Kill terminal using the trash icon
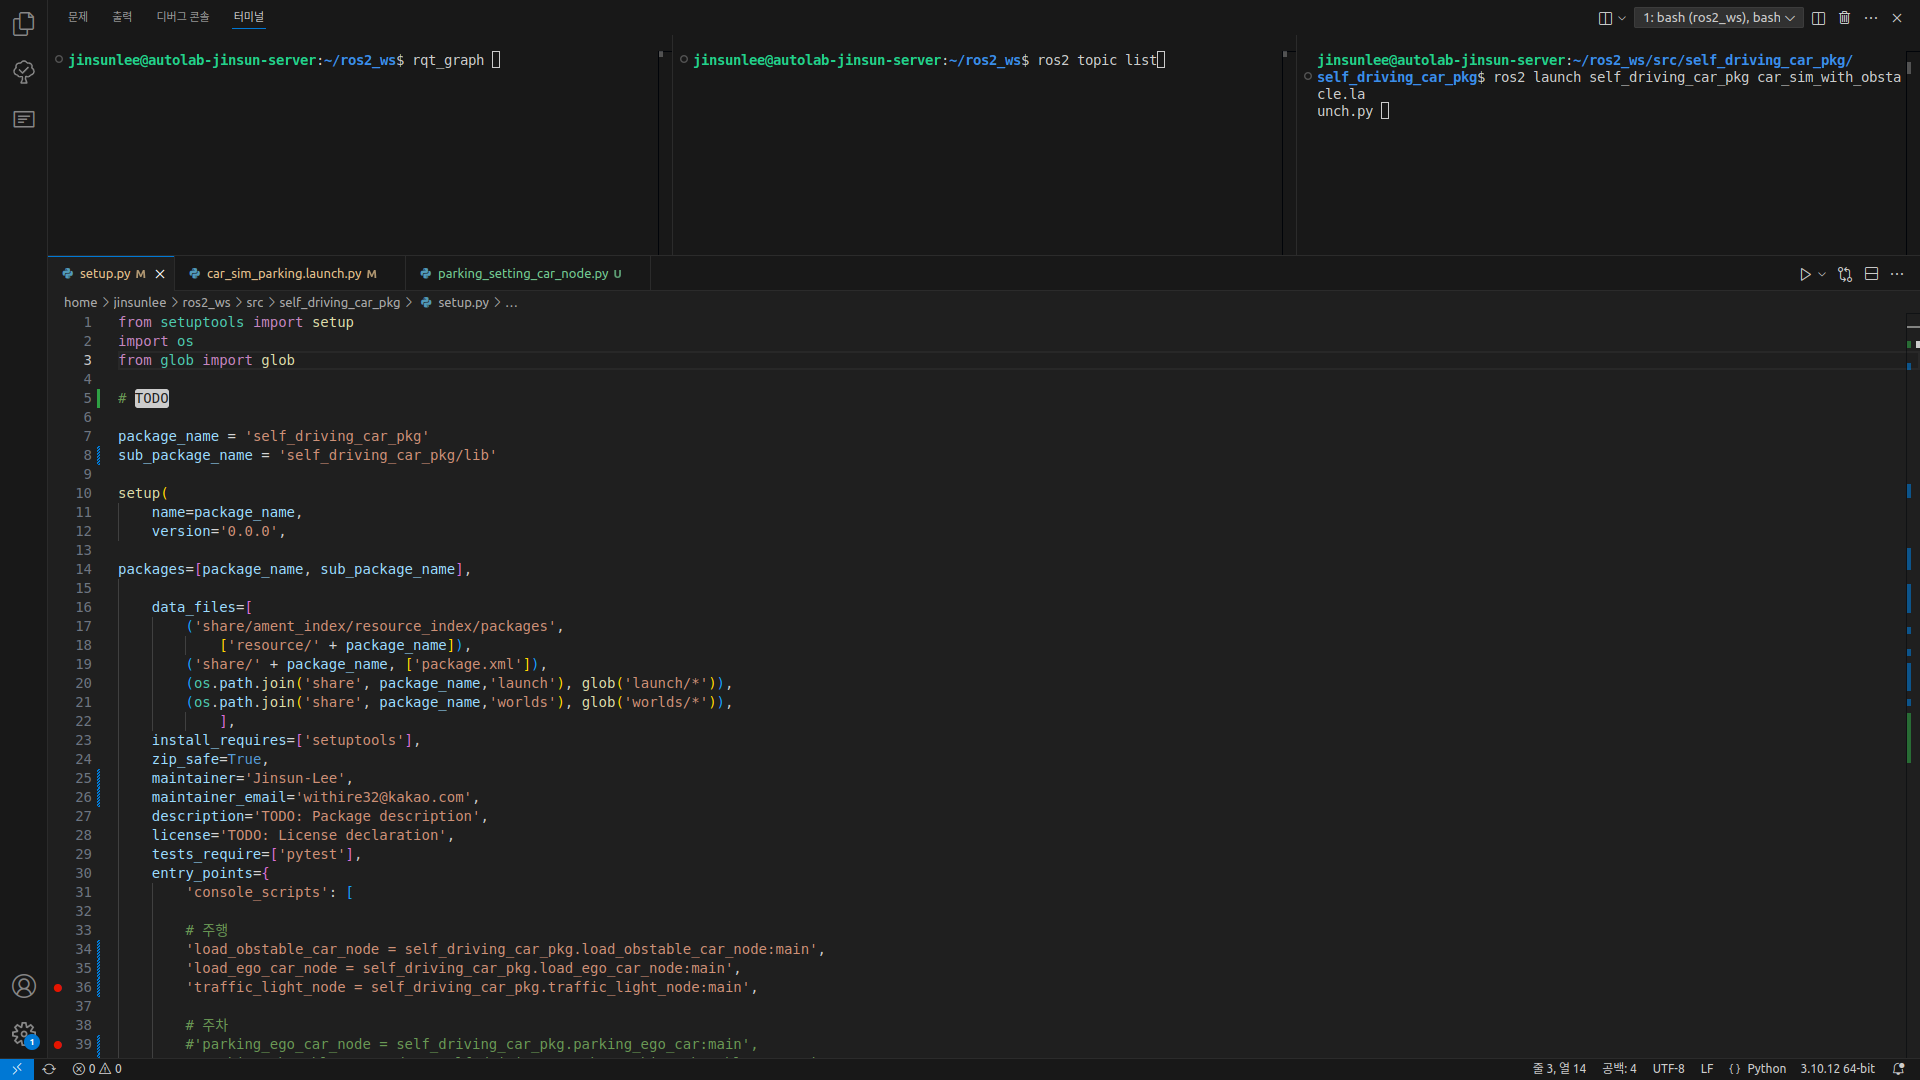 [x=1845, y=18]
